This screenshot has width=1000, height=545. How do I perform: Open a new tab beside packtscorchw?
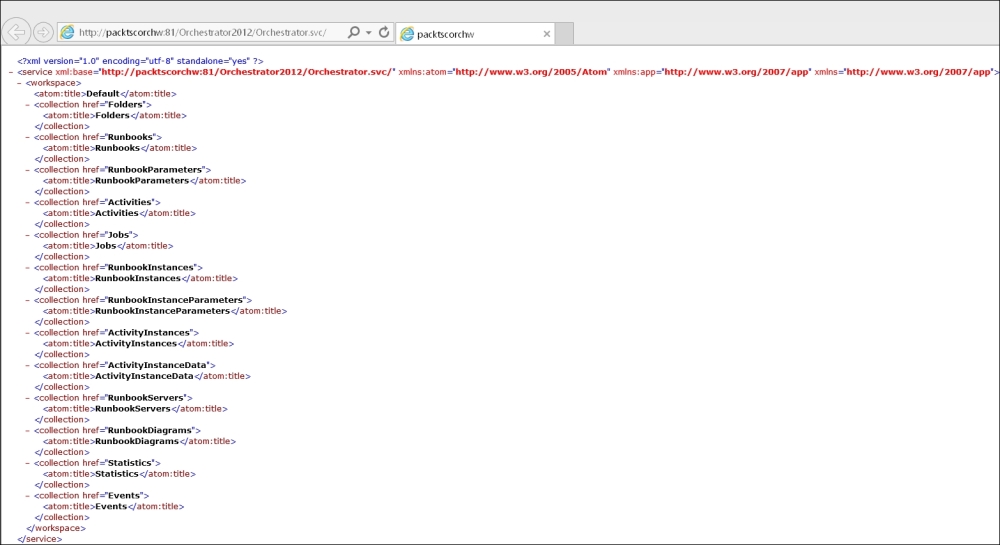pyautogui.click(x=564, y=34)
